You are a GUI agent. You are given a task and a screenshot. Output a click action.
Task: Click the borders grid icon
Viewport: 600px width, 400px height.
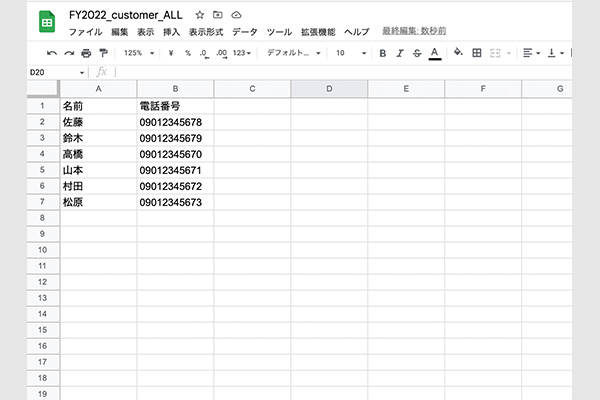pyautogui.click(x=477, y=53)
